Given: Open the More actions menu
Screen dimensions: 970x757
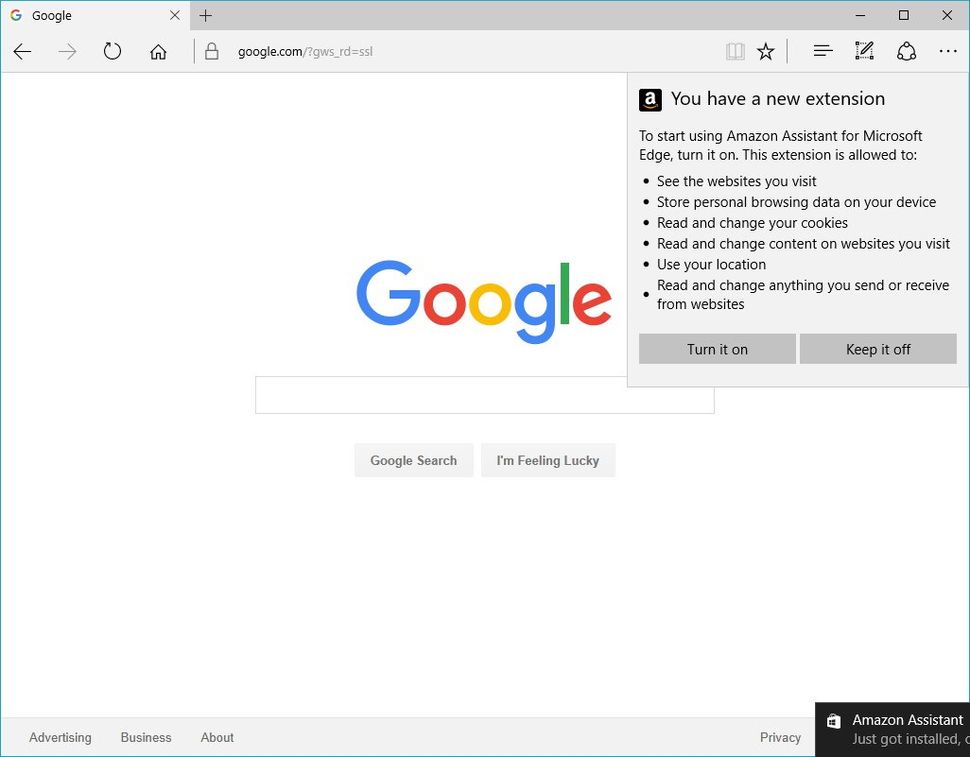Looking at the screenshot, I should coord(947,50).
